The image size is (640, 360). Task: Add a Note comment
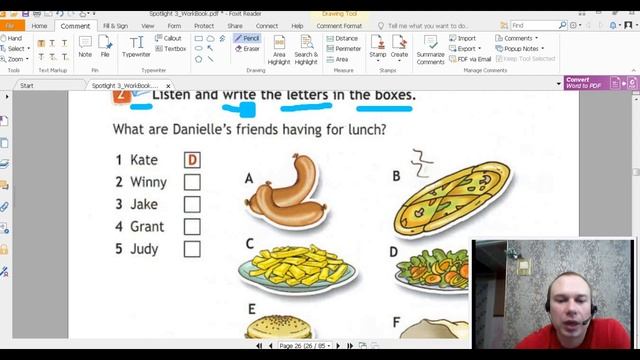pos(85,46)
